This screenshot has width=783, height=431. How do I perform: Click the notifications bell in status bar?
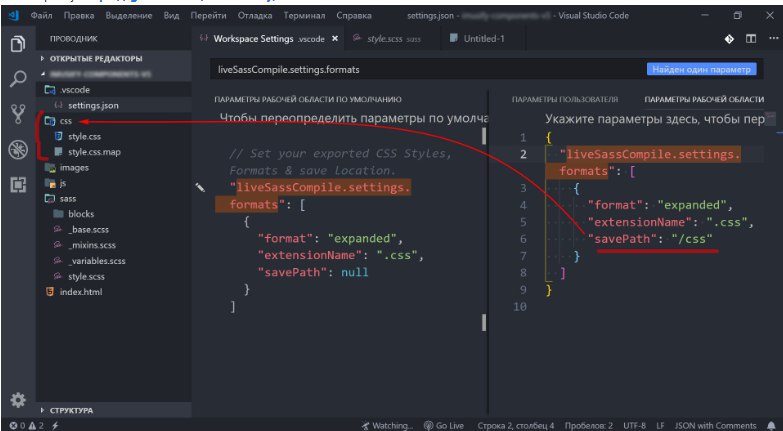coord(771,426)
